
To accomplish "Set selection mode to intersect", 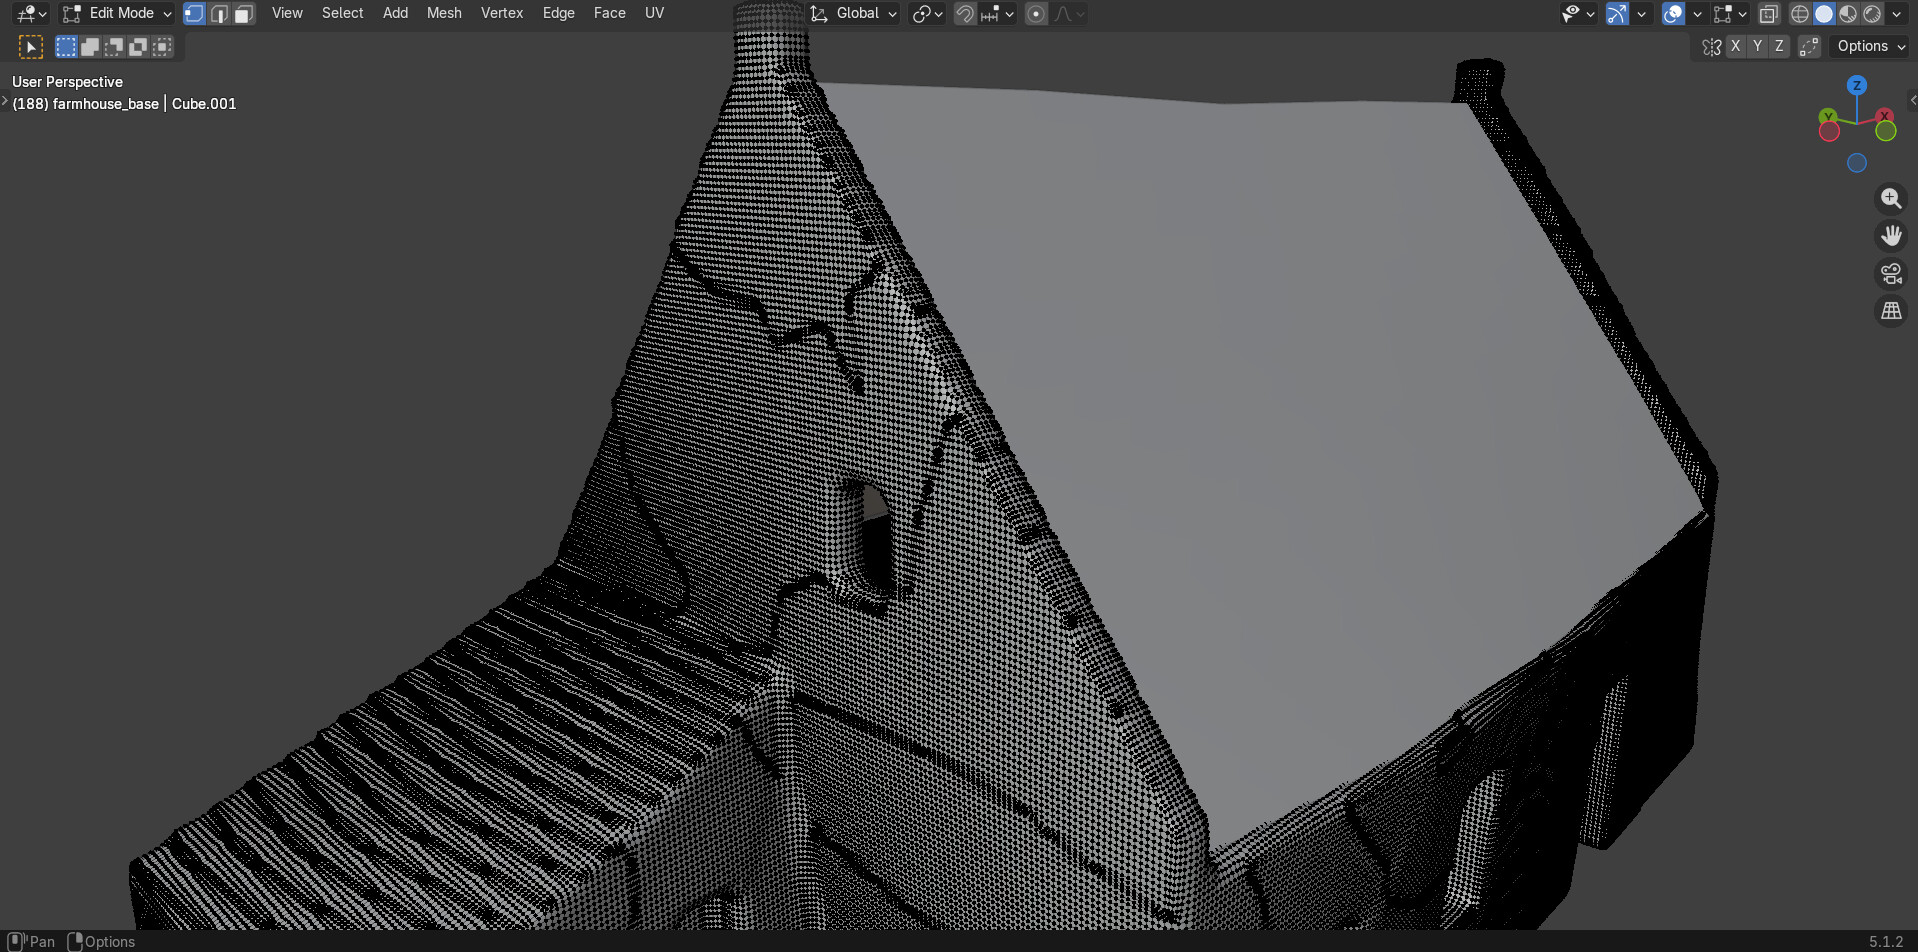I will (162, 47).
